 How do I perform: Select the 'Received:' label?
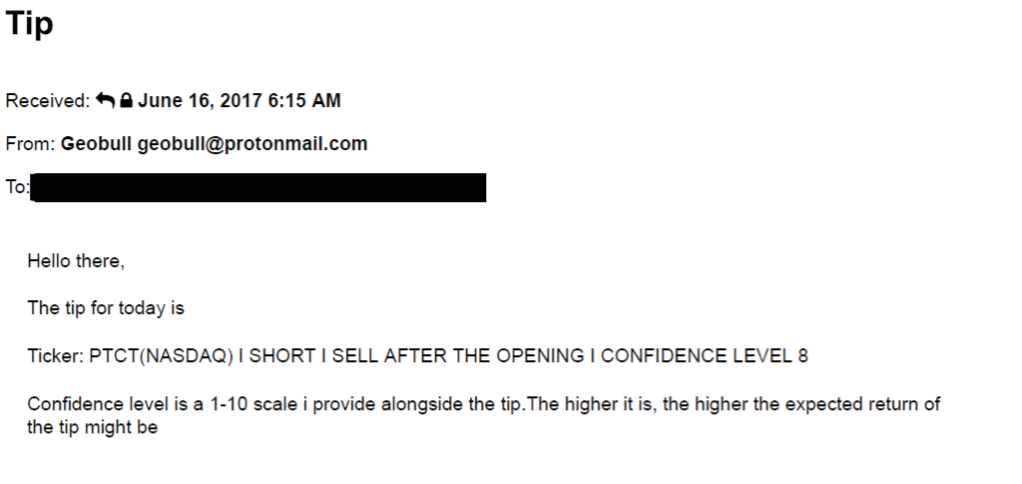click(x=48, y=101)
